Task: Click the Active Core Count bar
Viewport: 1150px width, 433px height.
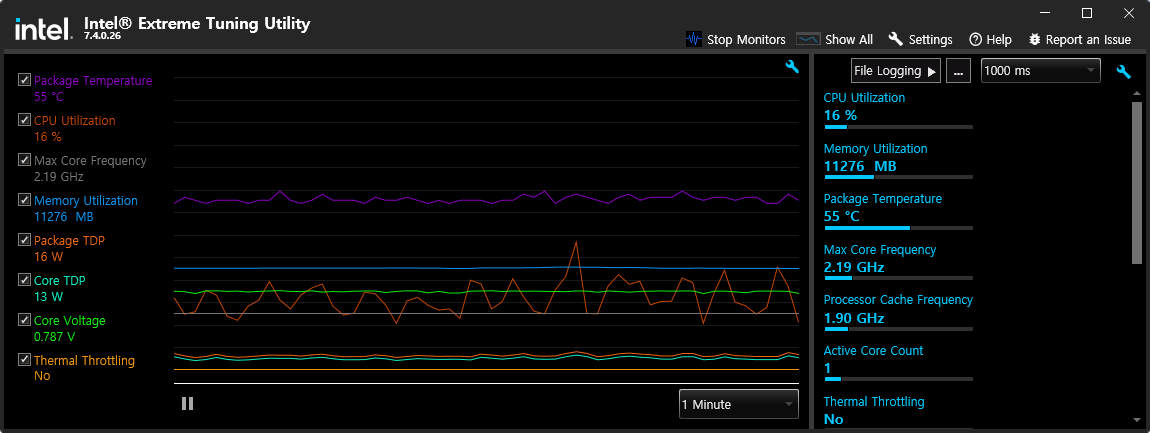Action: point(898,379)
